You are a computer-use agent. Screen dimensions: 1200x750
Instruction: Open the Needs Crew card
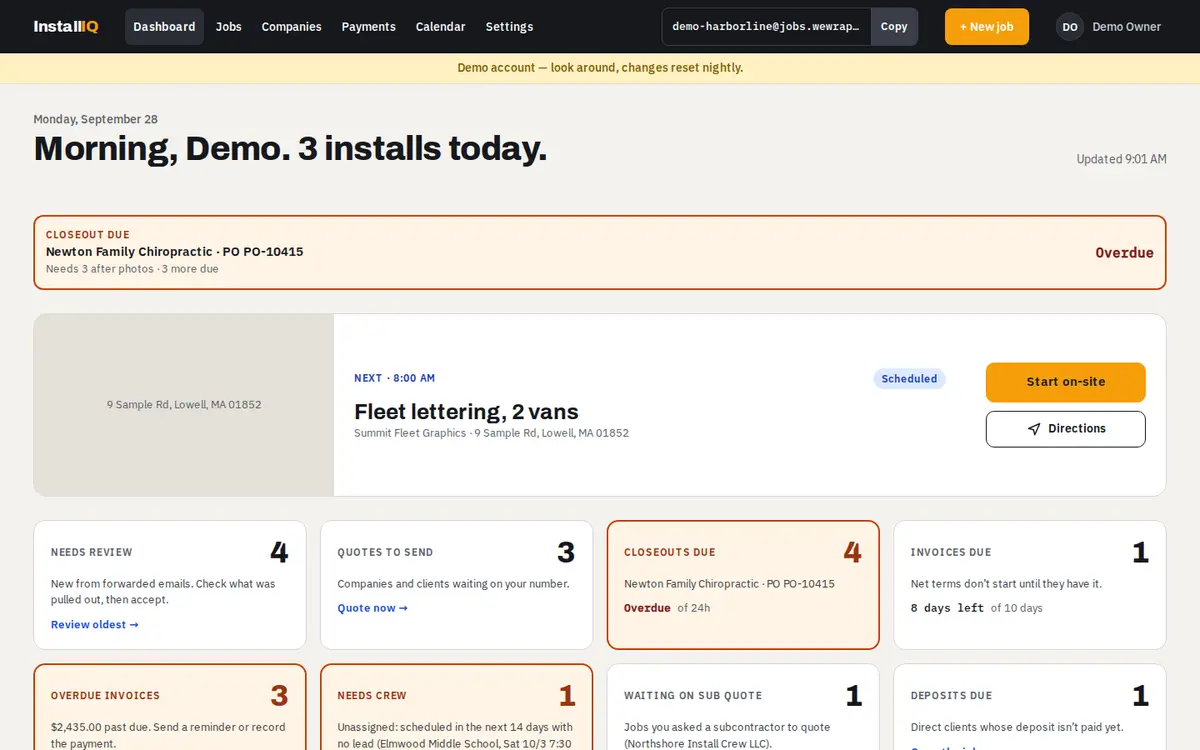tap(457, 707)
